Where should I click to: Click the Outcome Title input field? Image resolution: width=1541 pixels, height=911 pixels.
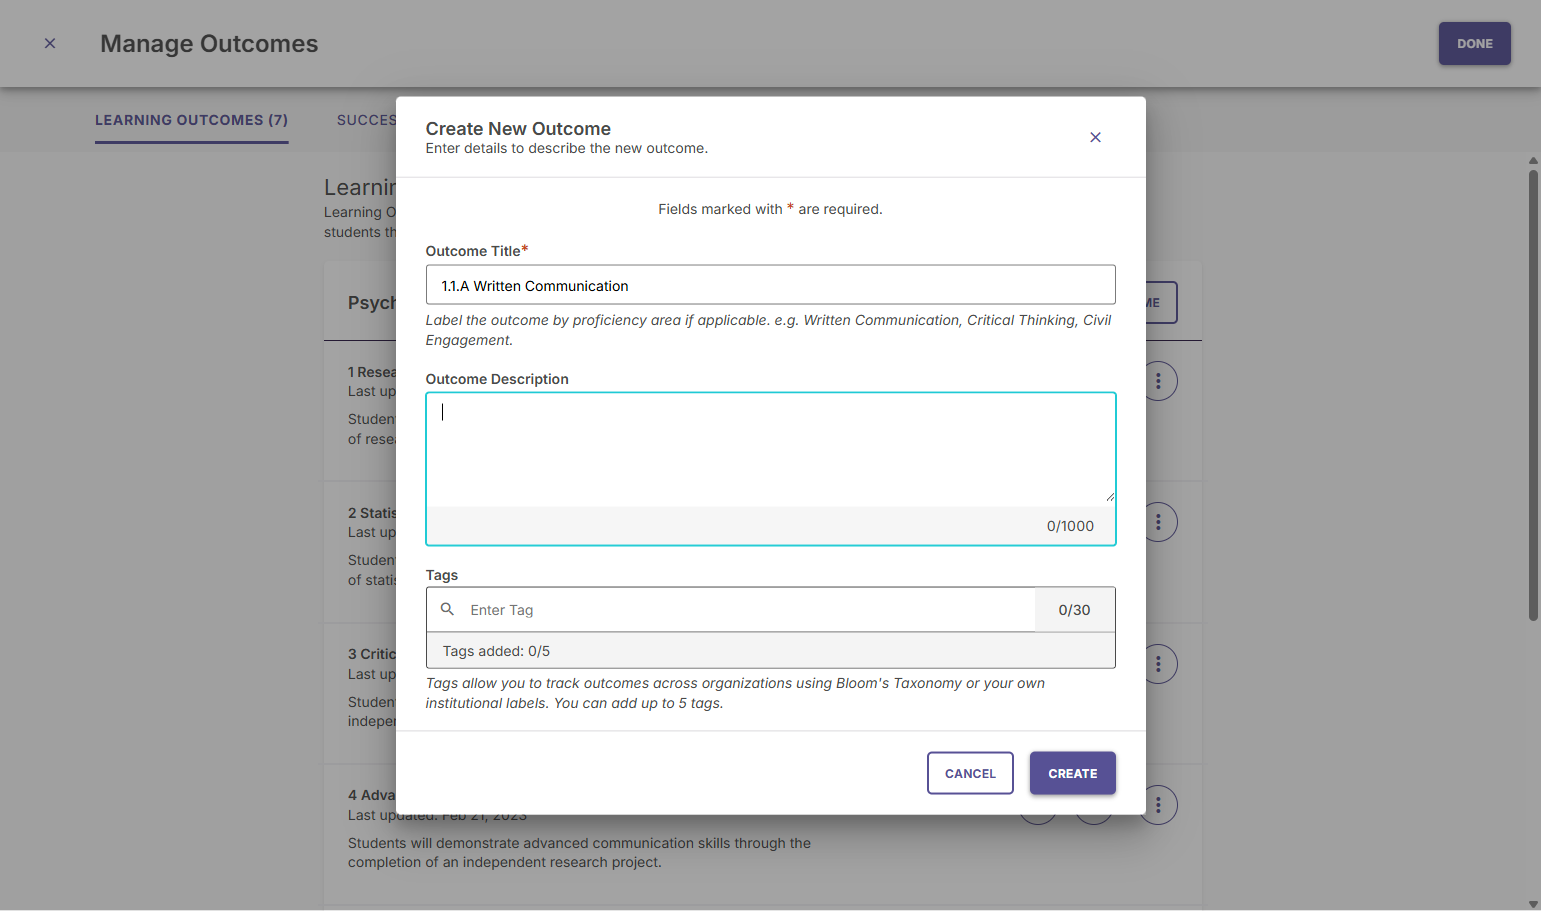click(x=770, y=285)
